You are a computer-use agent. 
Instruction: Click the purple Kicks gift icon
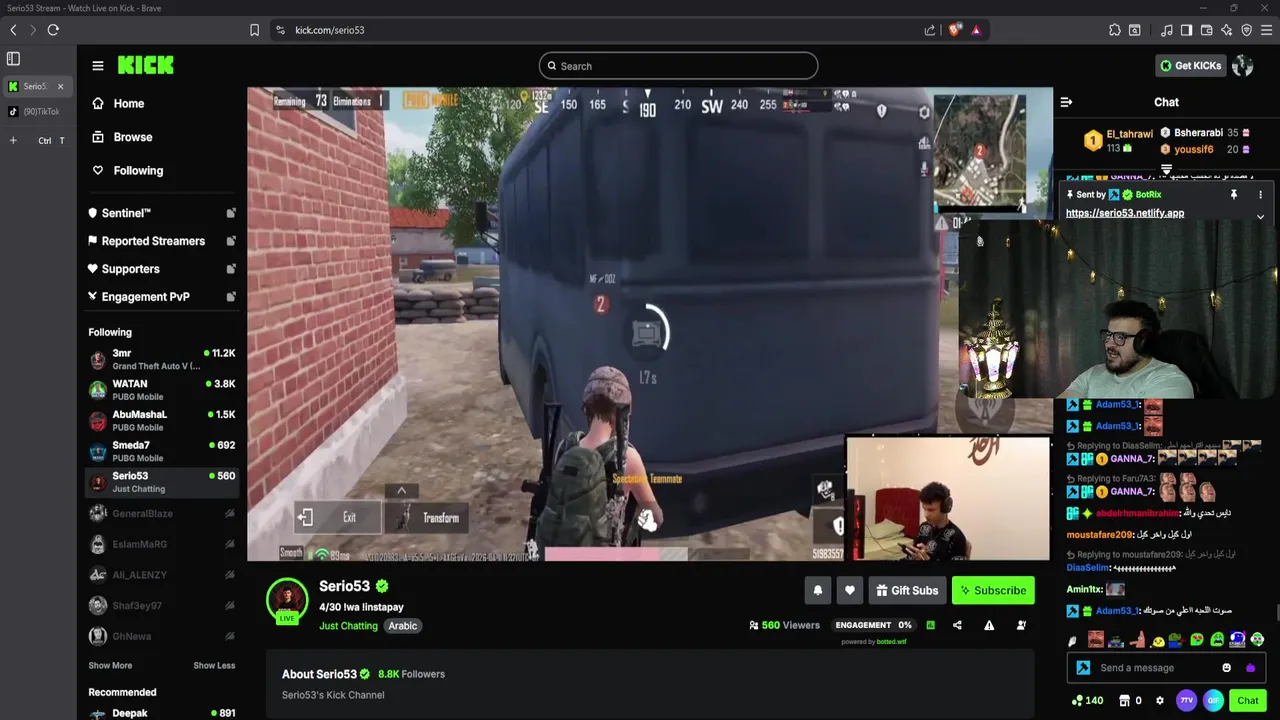pos(1250,668)
